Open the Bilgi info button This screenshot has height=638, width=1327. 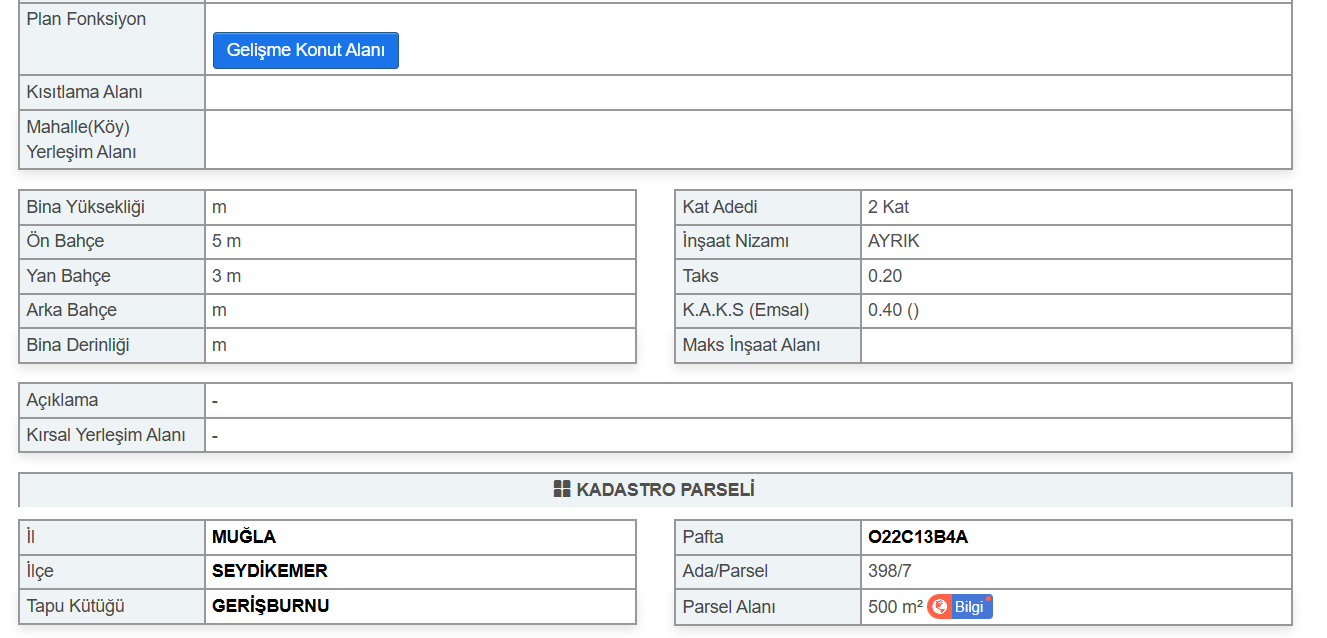point(970,607)
